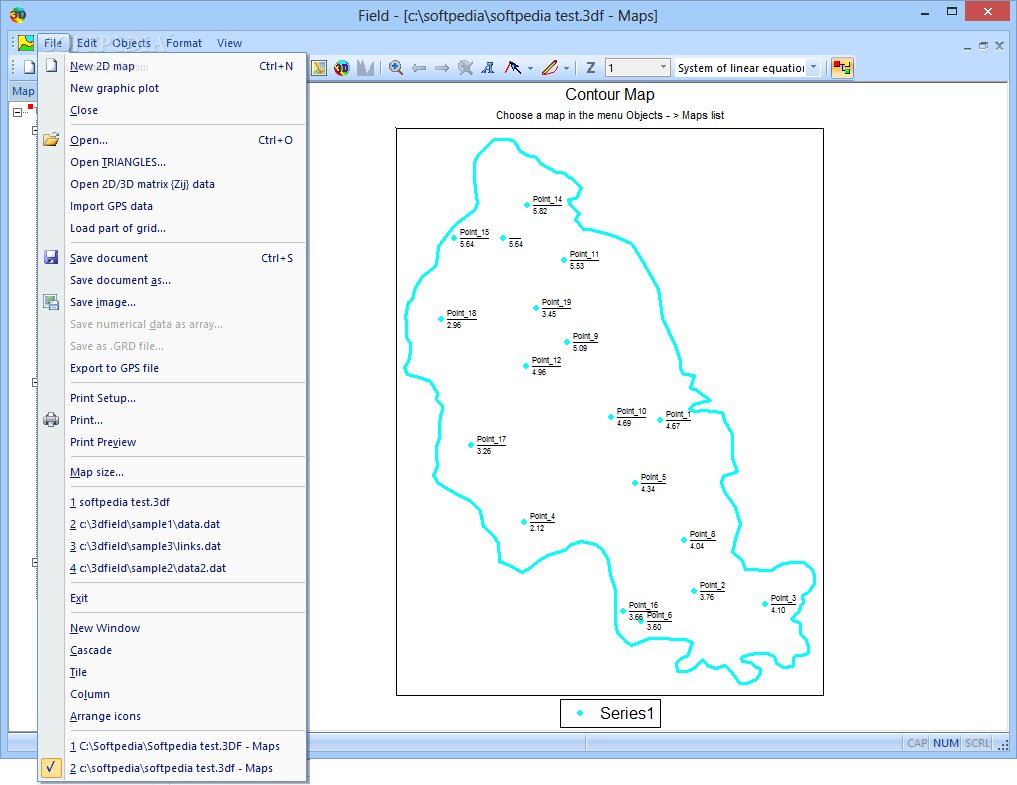Open the pointer tool dropdown arrow
This screenshot has height=785, width=1017.
[530, 68]
